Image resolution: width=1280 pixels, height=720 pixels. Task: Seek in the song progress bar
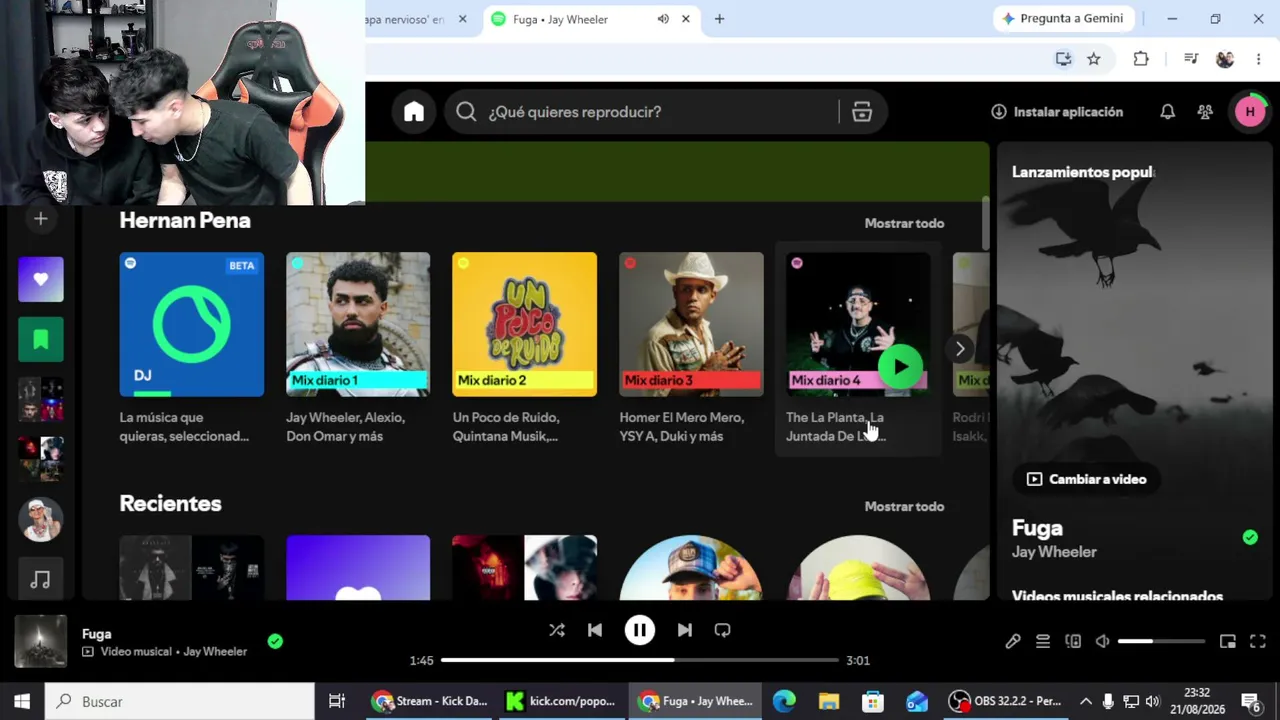639,660
